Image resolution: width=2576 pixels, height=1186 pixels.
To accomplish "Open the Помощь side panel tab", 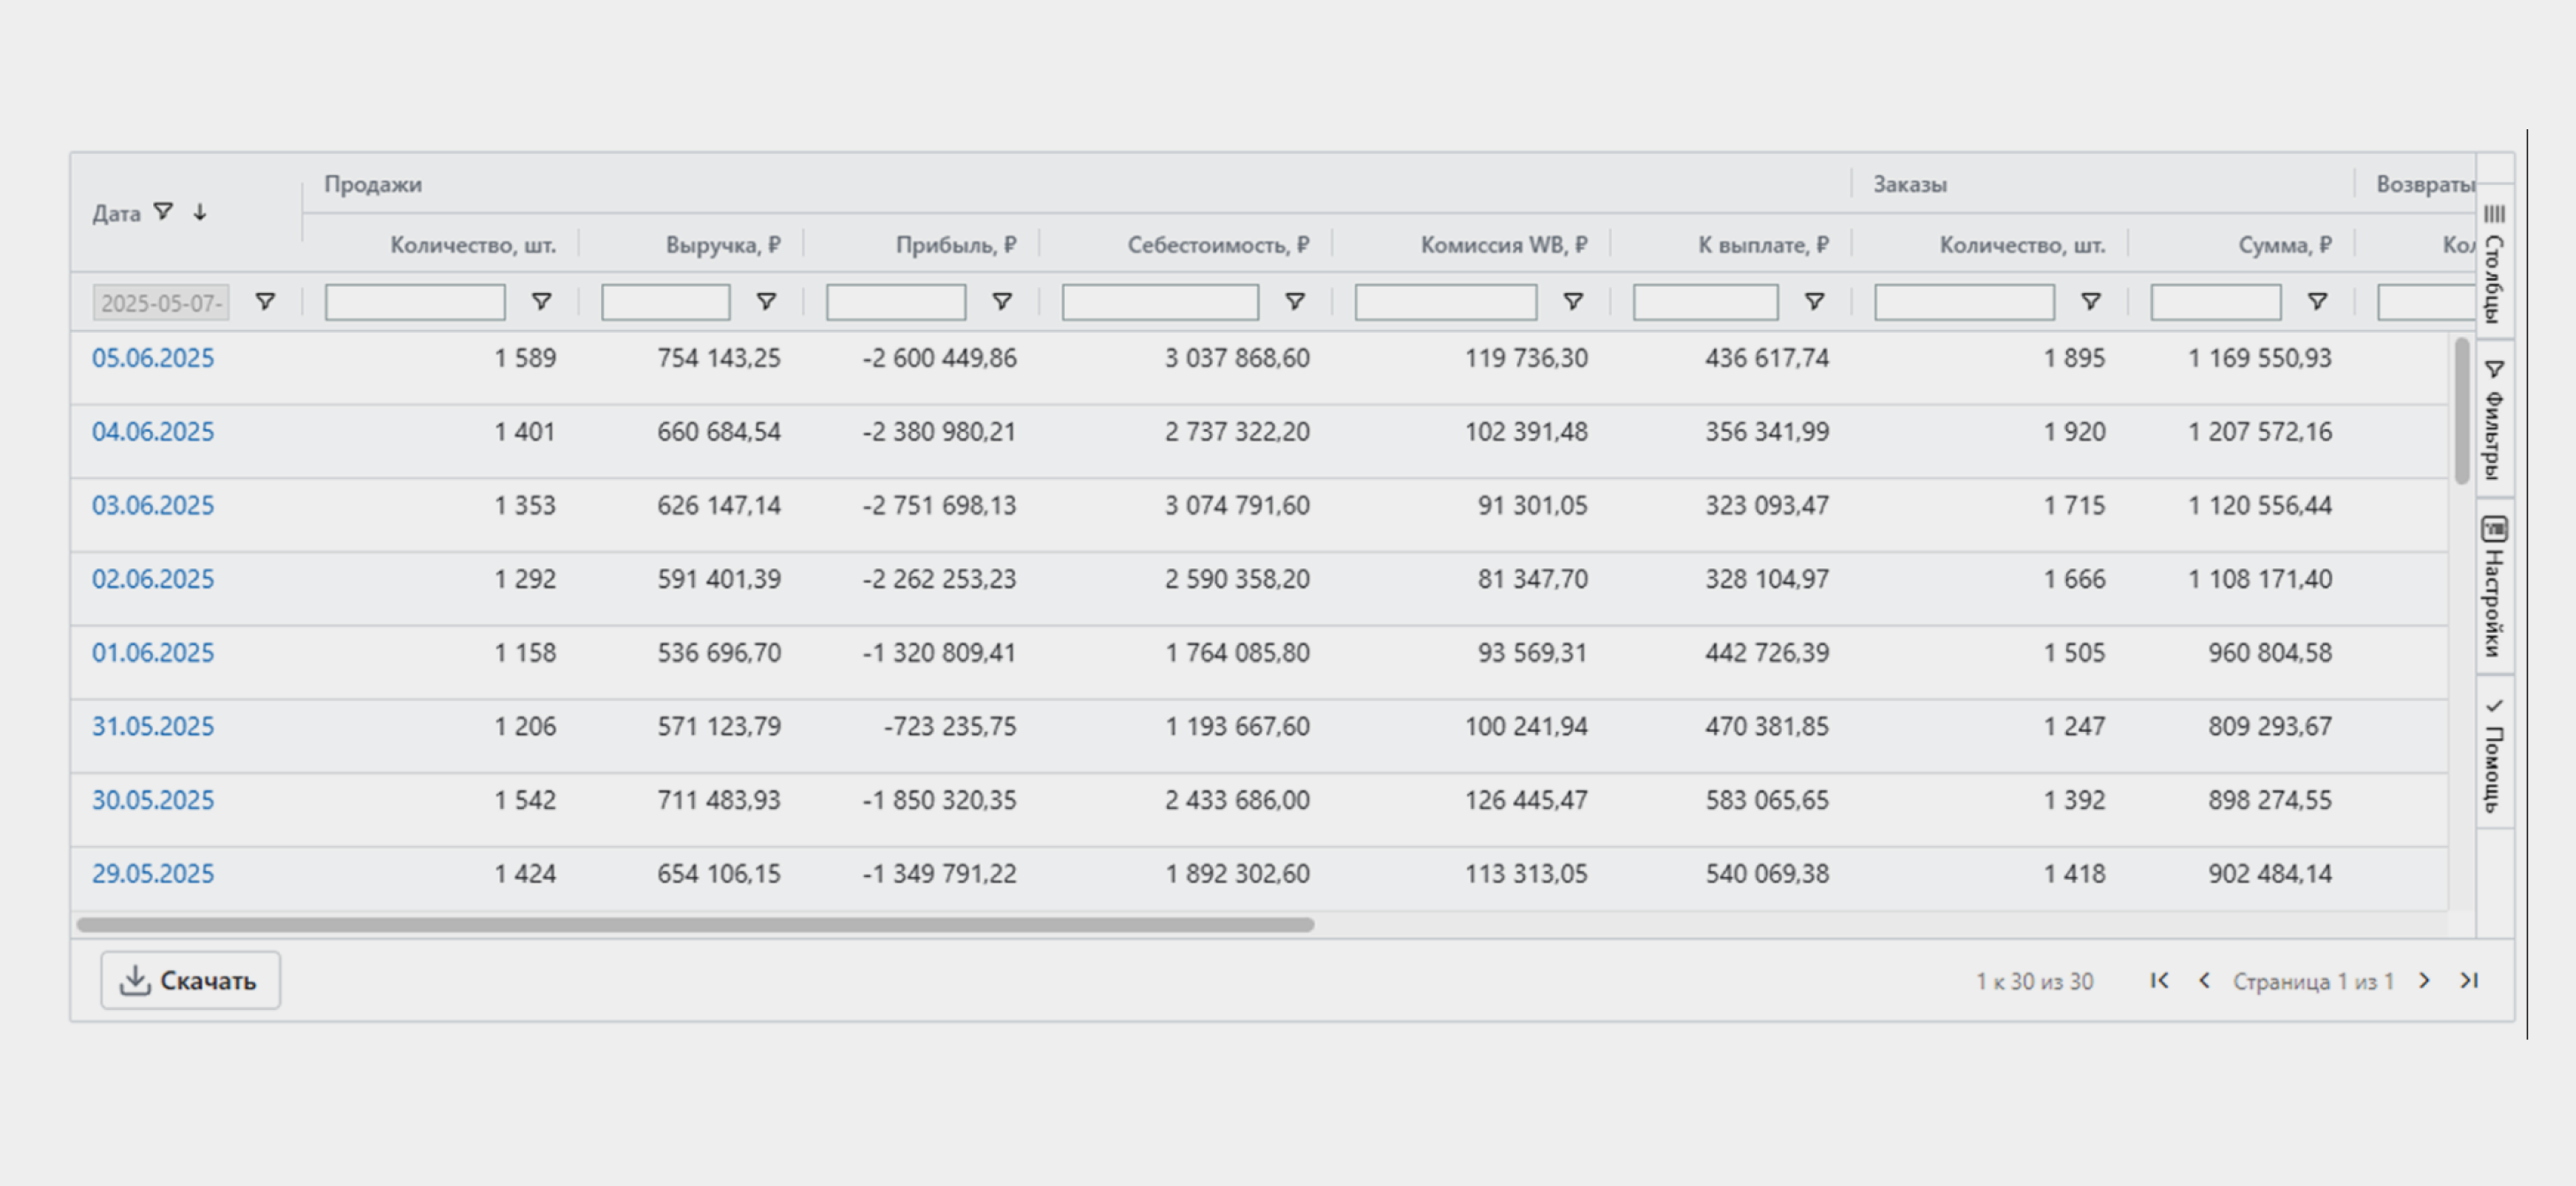I will [x=2494, y=754].
